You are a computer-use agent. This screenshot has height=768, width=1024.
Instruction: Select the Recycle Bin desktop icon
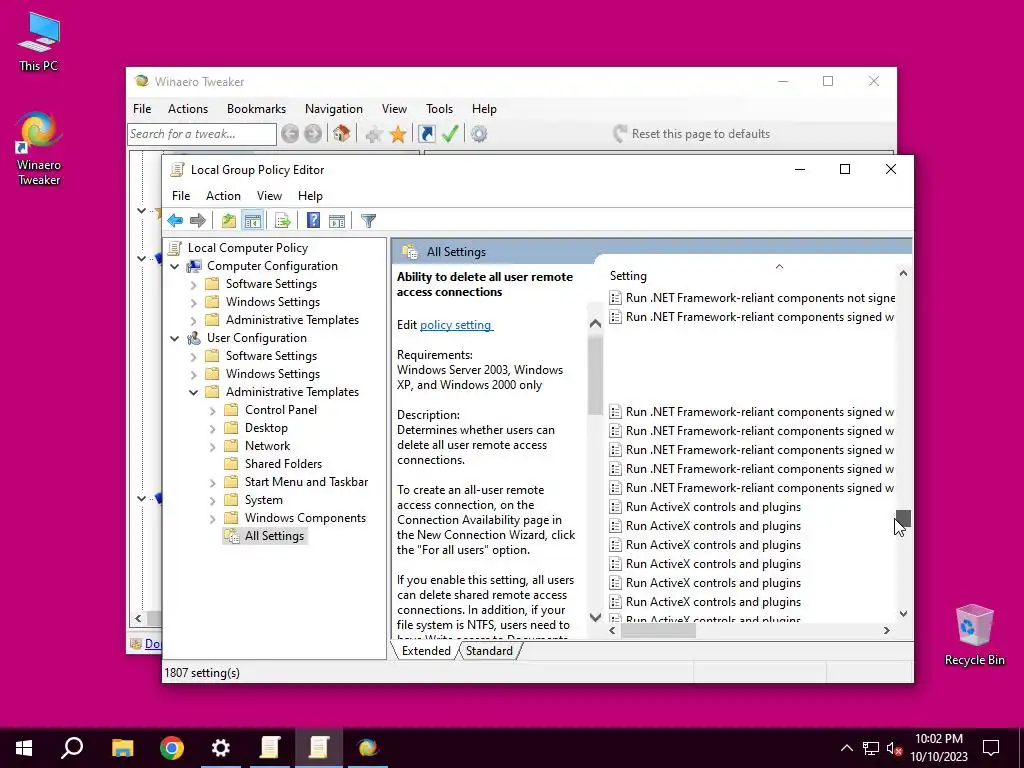(974, 635)
